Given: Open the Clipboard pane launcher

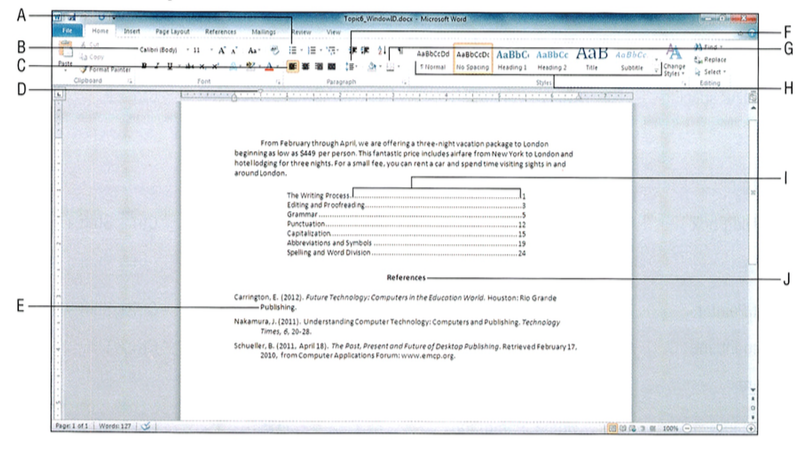Looking at the screenshot, I should coord(130,82).
